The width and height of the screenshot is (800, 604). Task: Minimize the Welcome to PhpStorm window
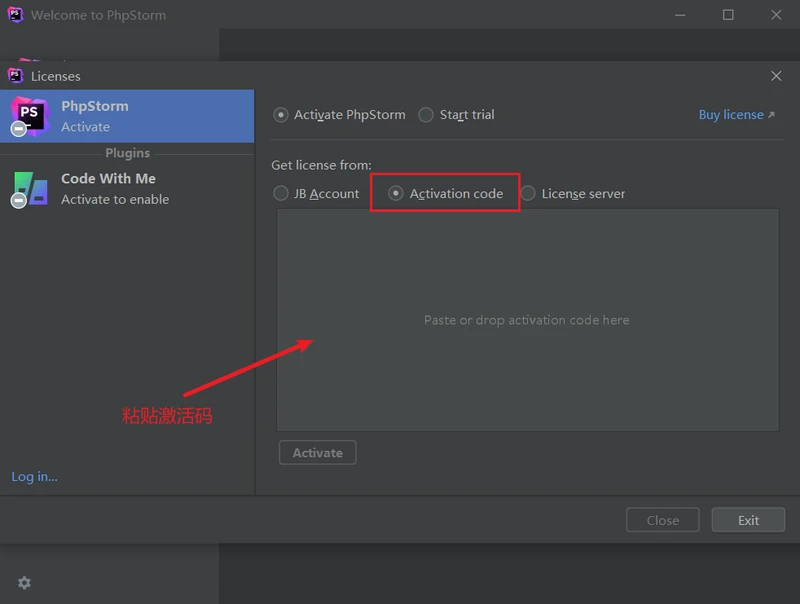(680, 15)
